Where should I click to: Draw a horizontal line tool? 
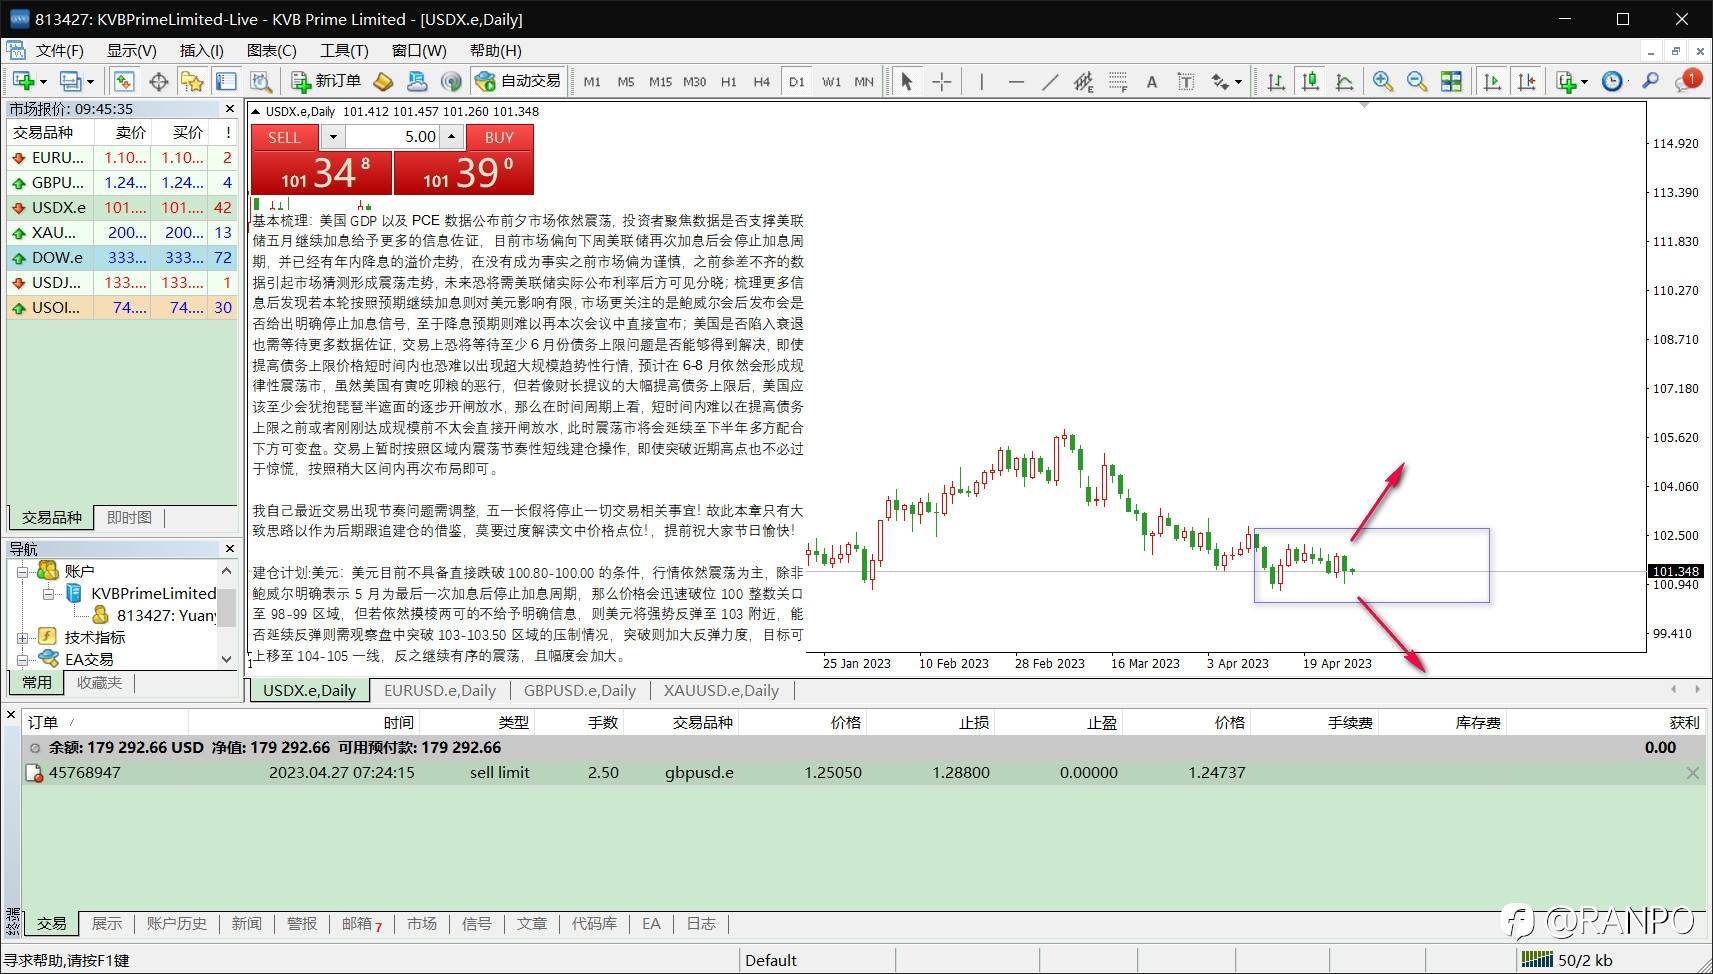click(x=1016, y=81)
